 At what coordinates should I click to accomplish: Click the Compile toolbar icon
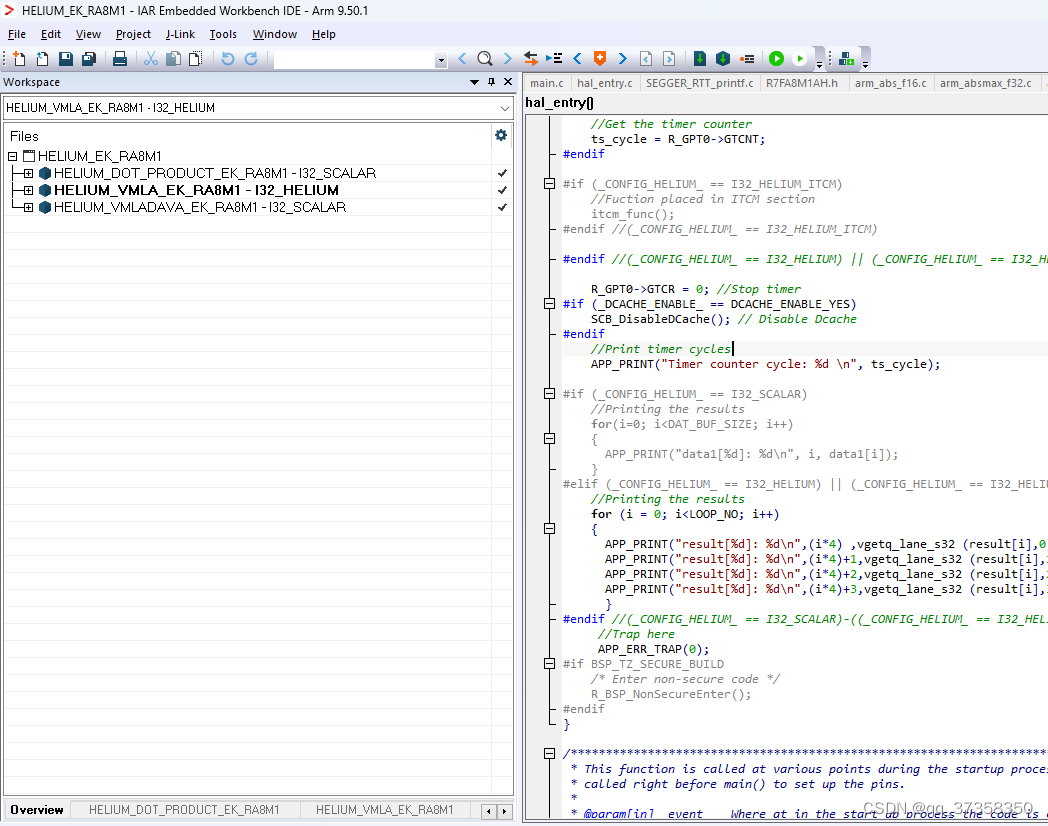click(700, 59)
